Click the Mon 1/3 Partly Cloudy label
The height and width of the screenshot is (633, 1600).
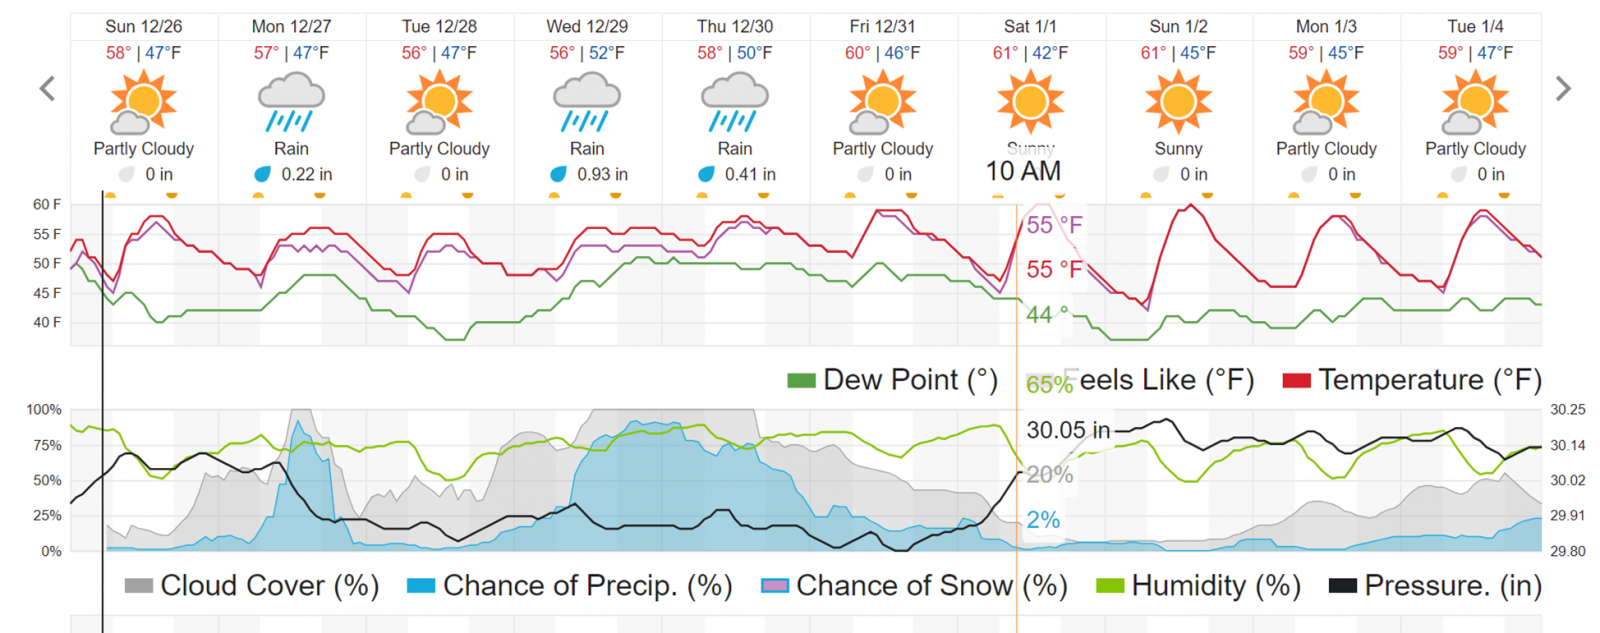coord(1326,149)
